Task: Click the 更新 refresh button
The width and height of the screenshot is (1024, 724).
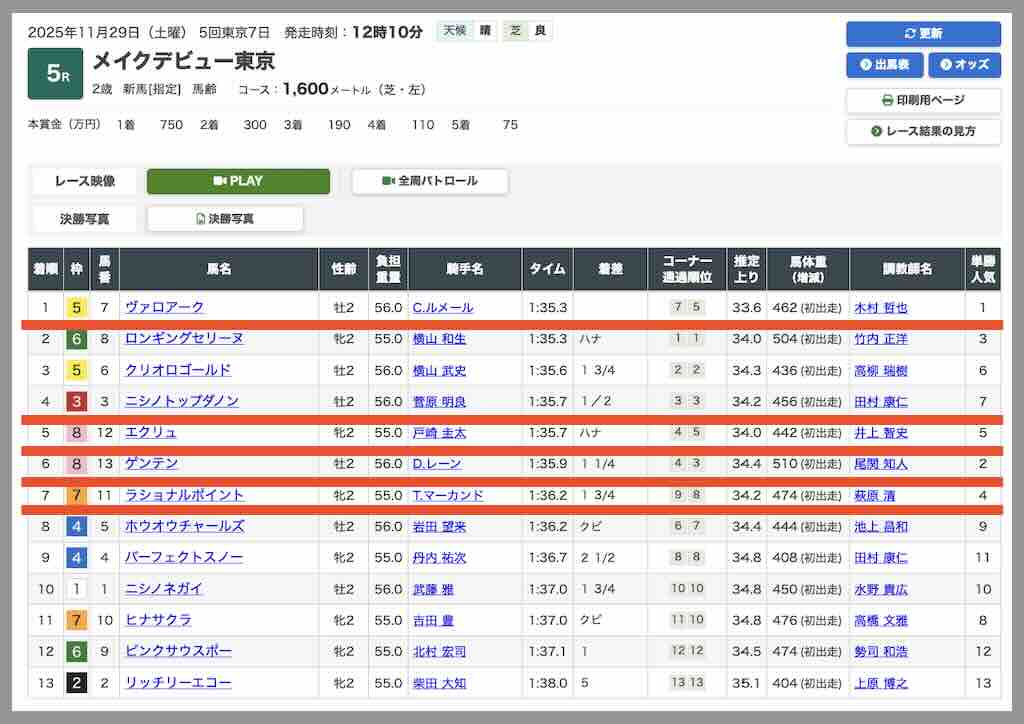Action: (922, 33)
